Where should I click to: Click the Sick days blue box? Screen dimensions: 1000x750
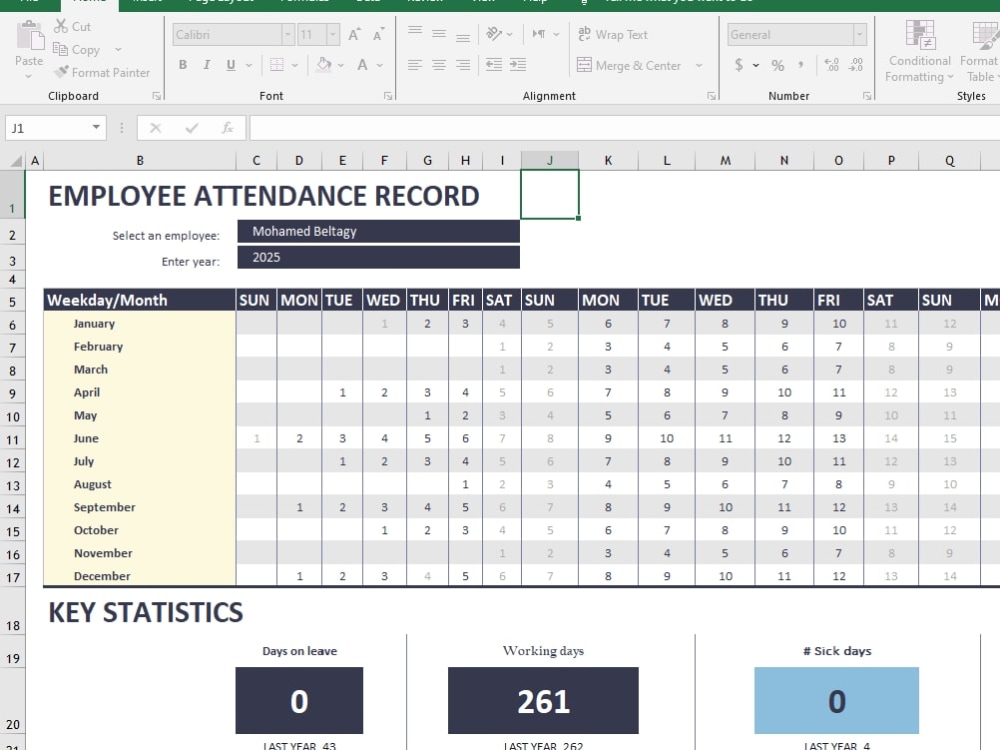click(837, 701)
